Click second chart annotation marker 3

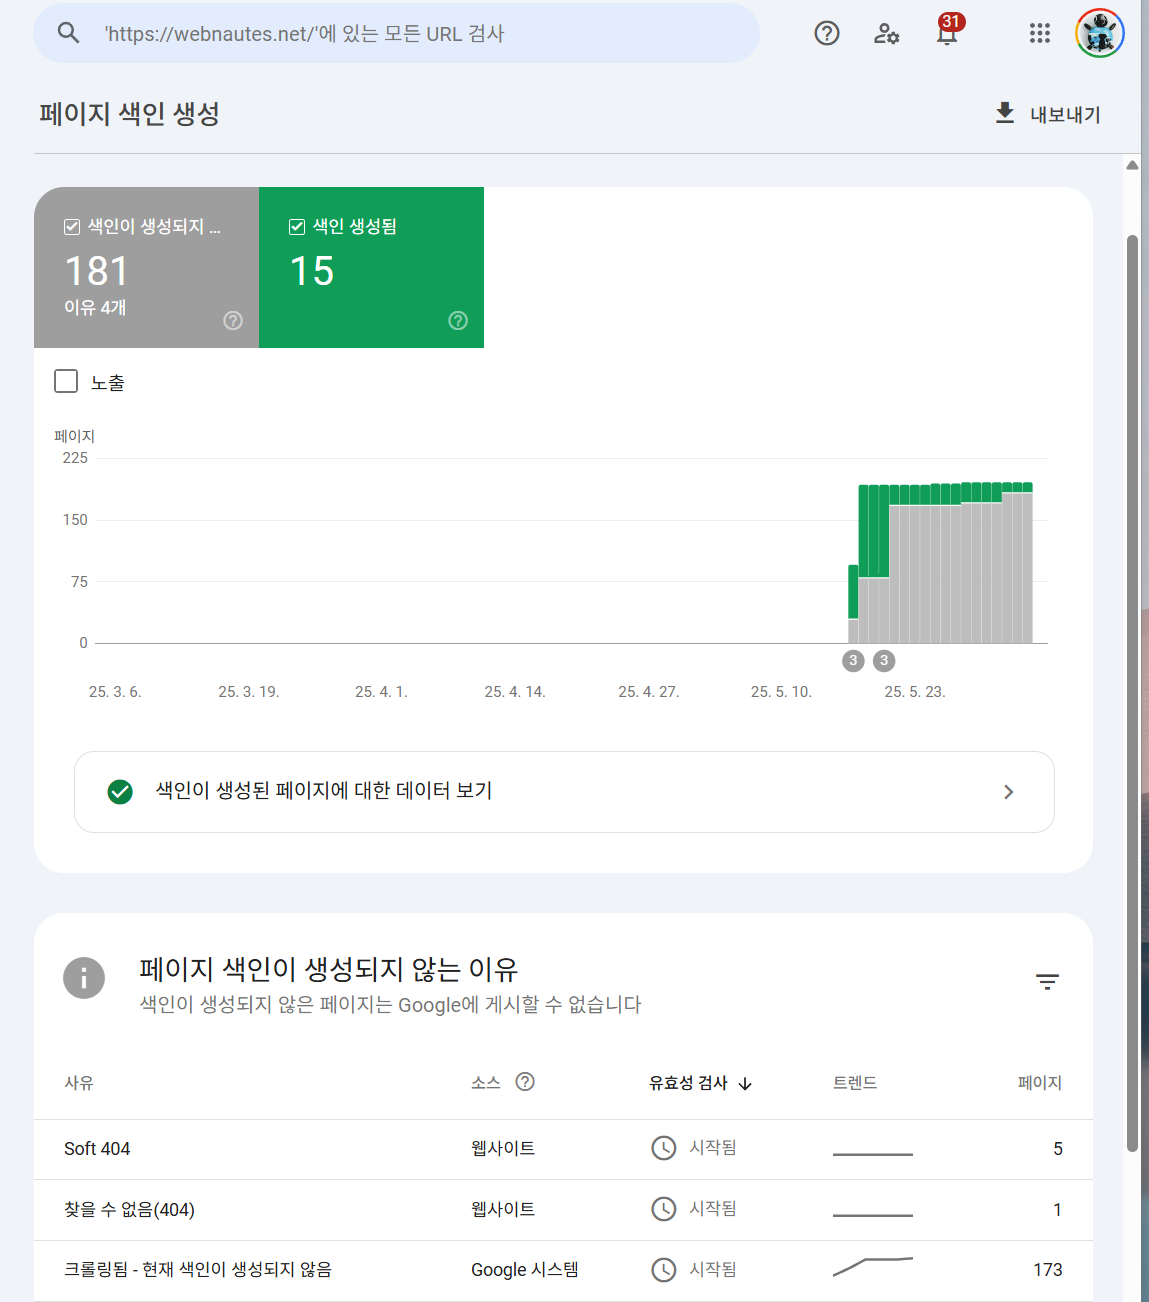point(884,660)
